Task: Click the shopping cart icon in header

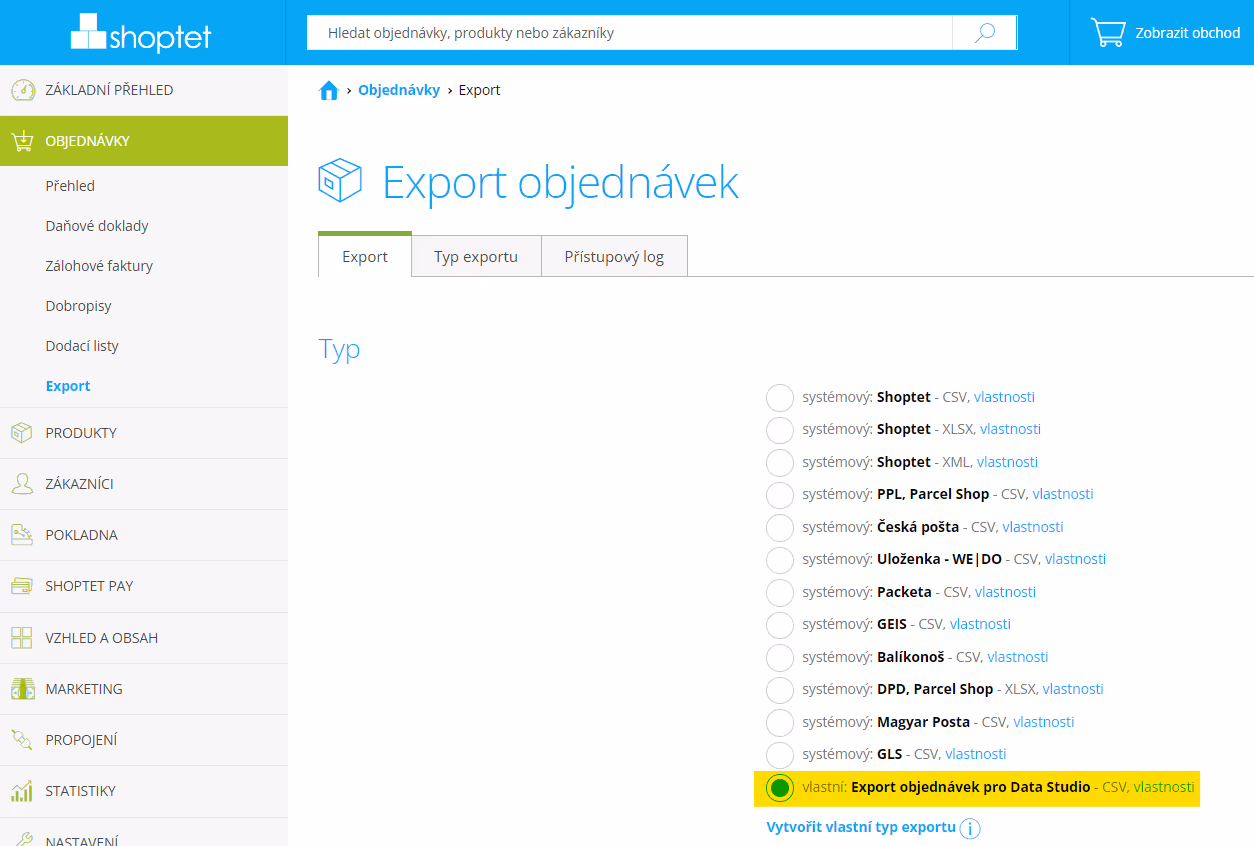Action: (x=1108, y=33)
